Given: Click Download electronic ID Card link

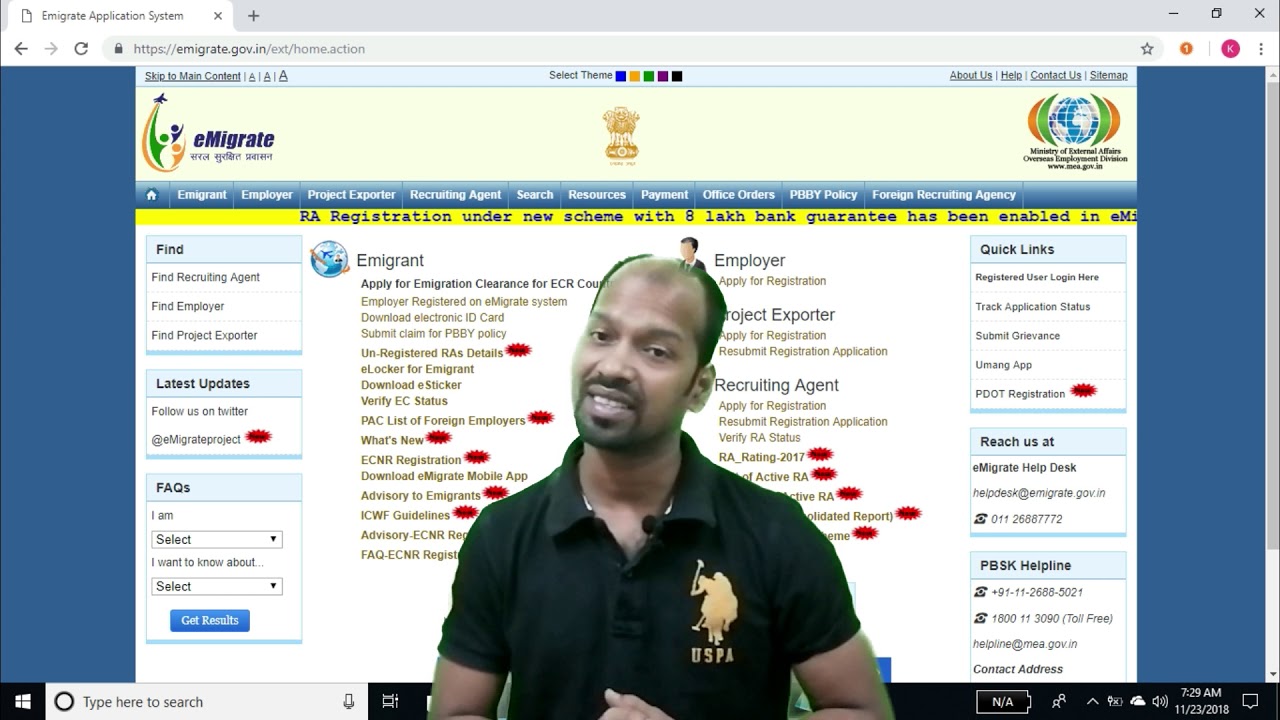Looking at the screenshot, I should tap(433, 317).
